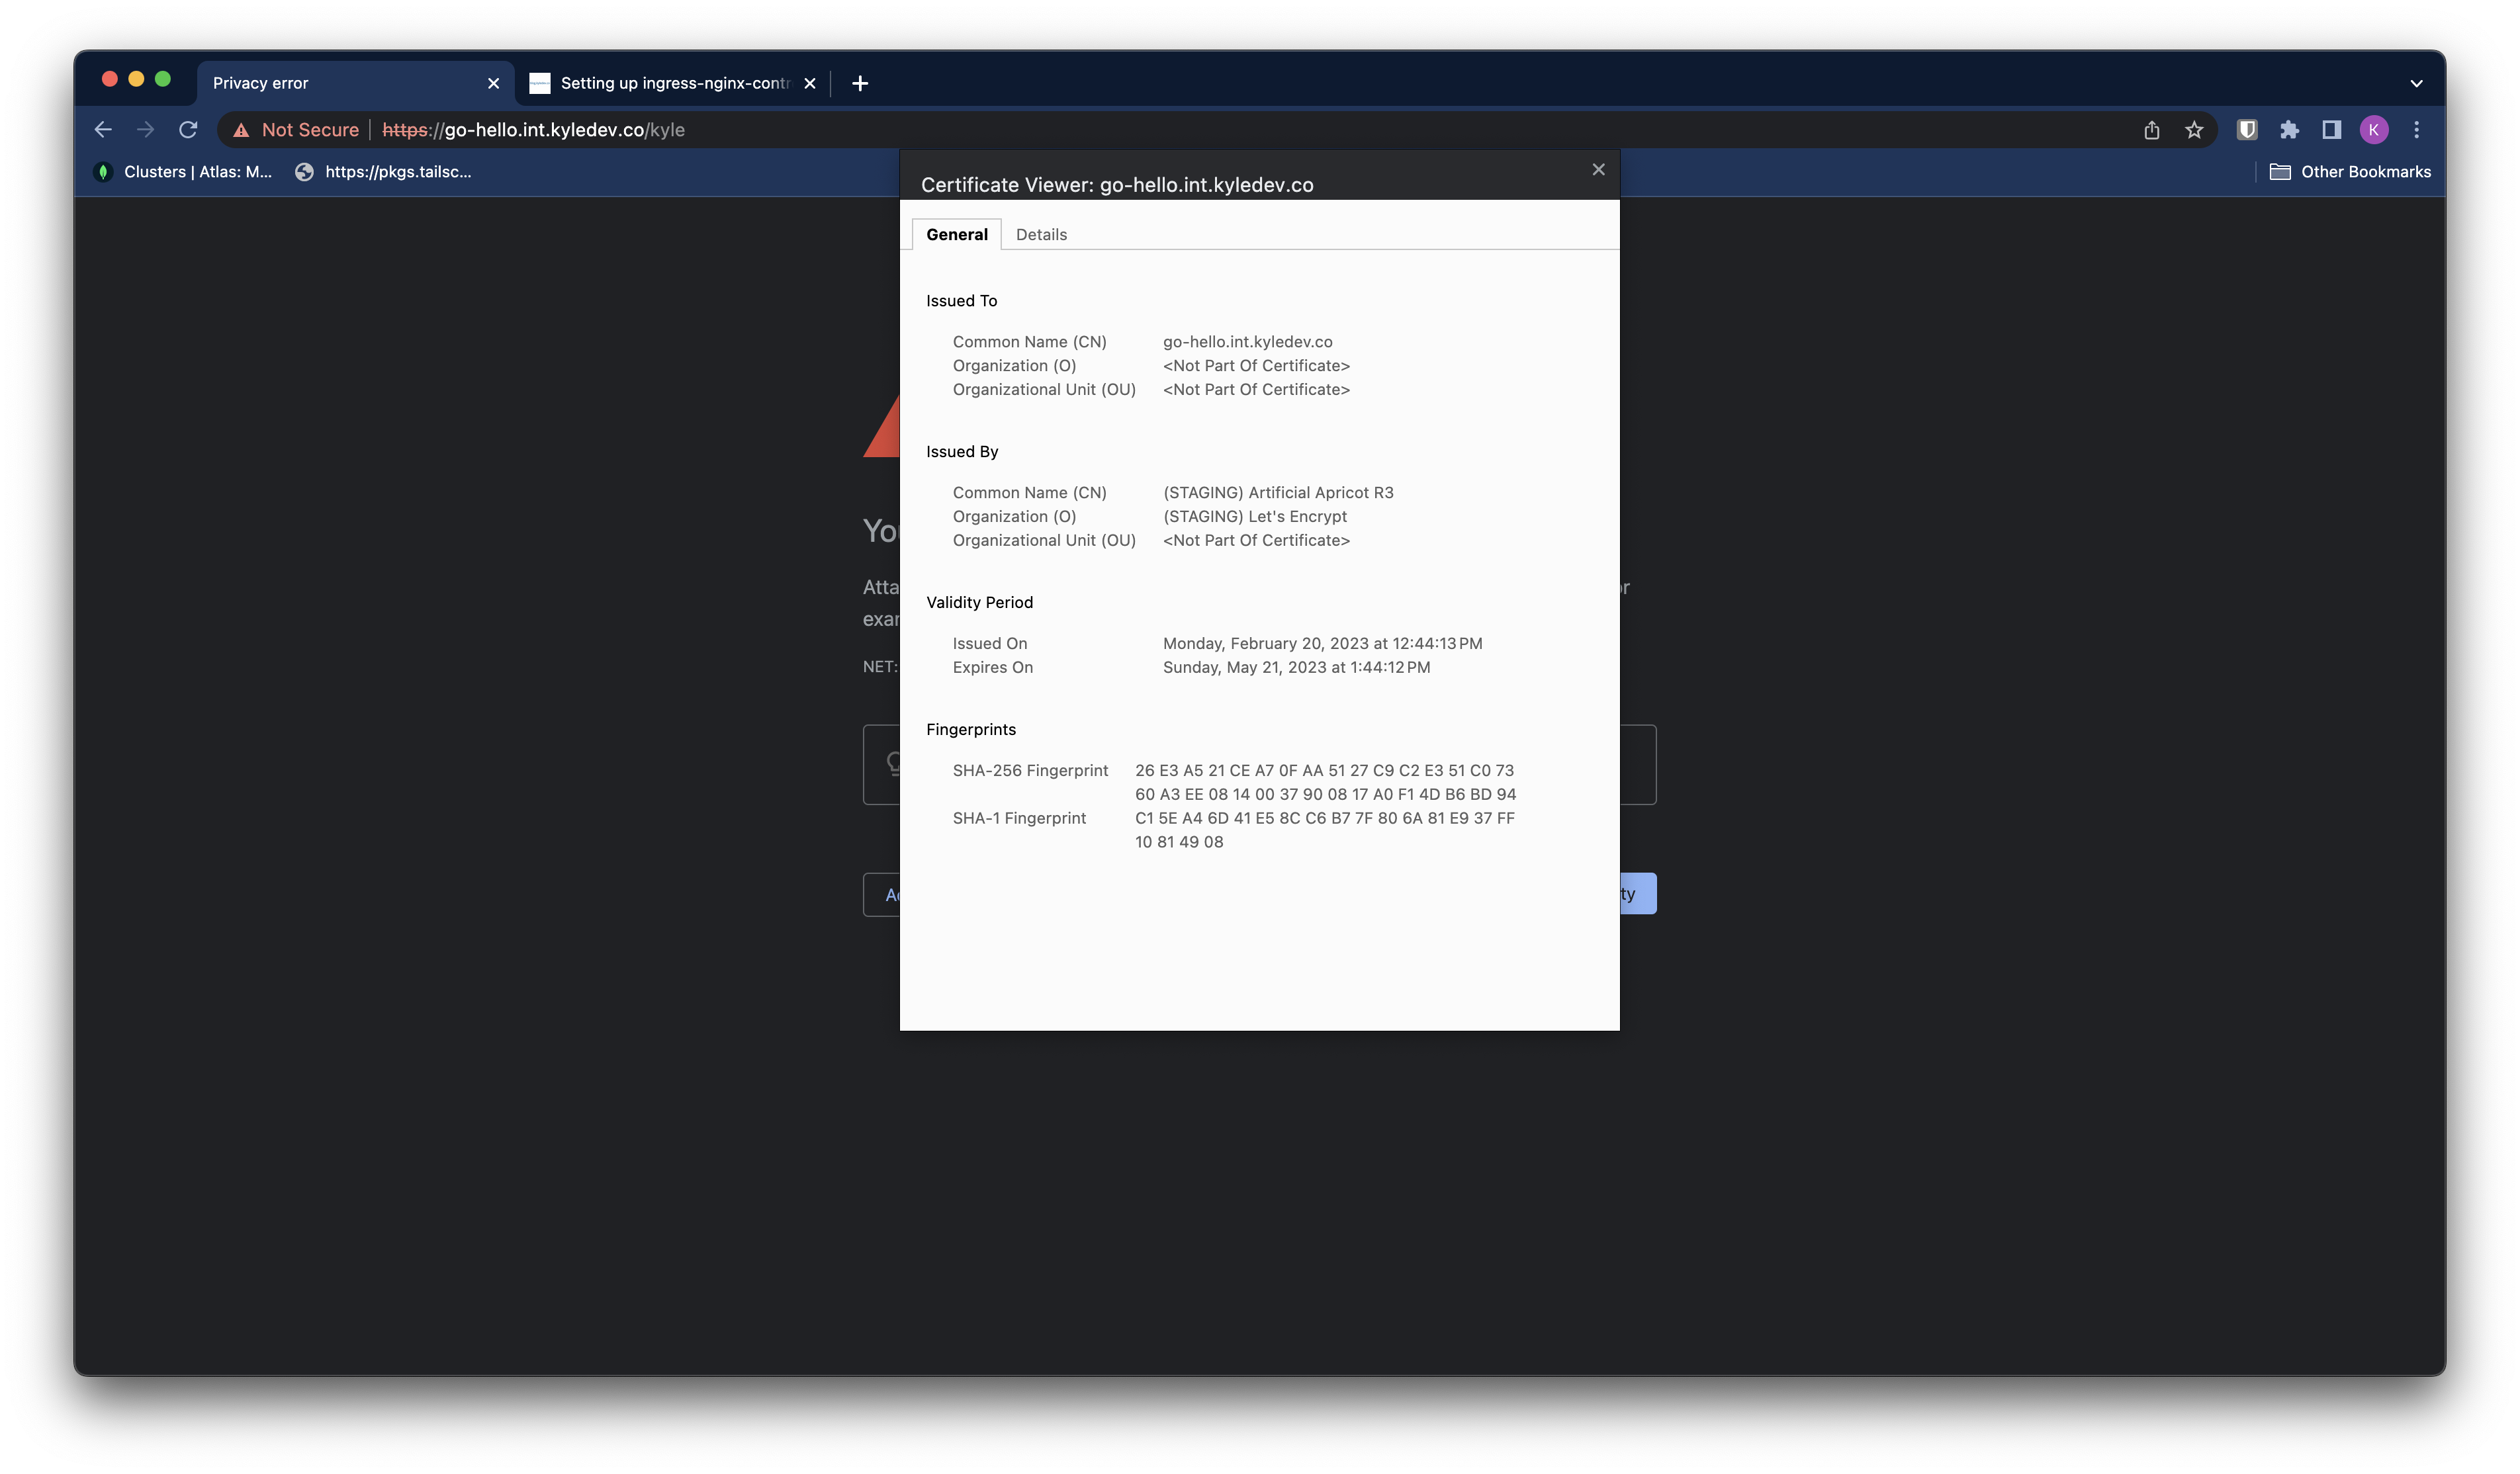Open the K profile avatar
This screenshot has width=2520, height=1474.
click(x=2374, y=130)
